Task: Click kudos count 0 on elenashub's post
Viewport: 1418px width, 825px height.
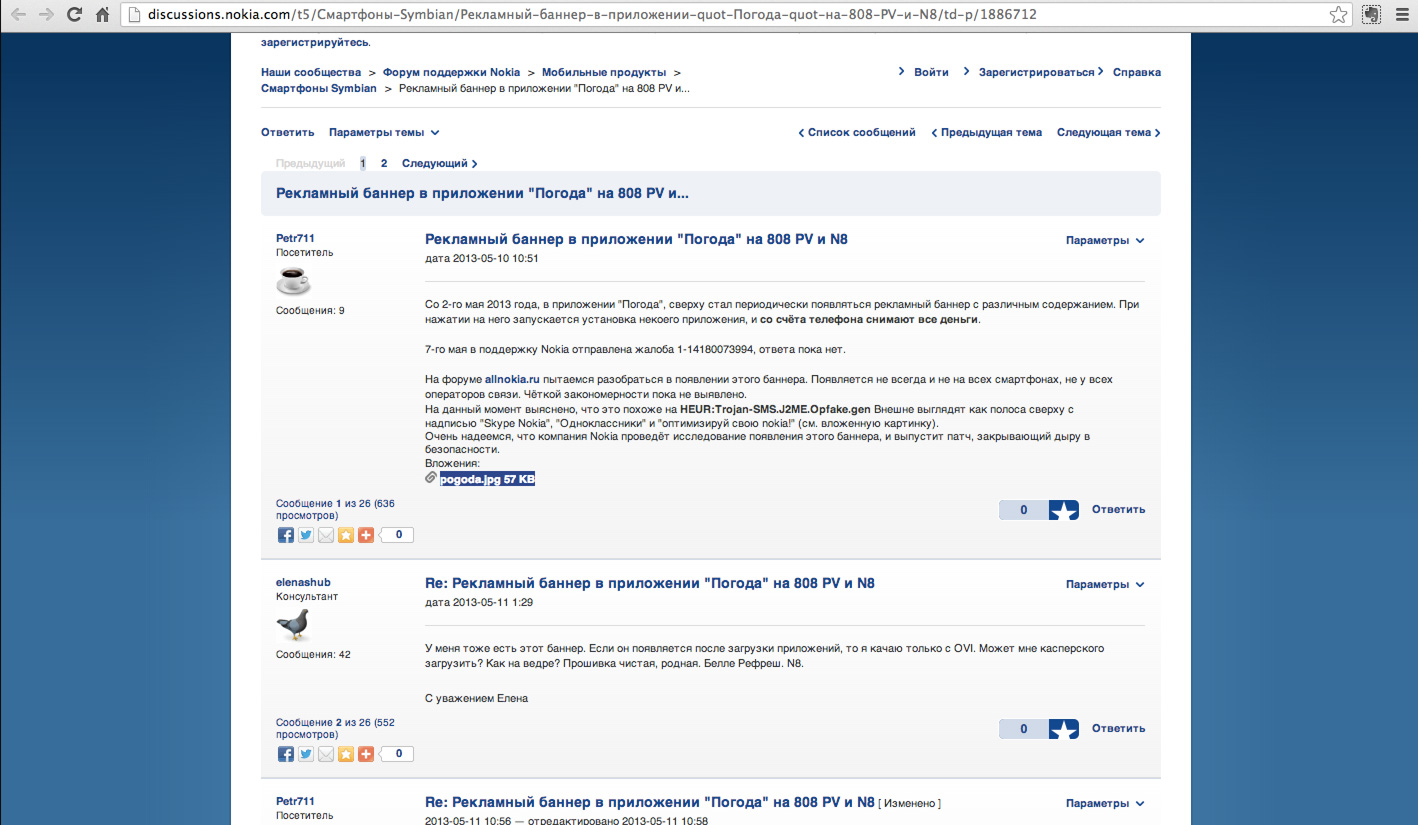Action: point(1024,729)
